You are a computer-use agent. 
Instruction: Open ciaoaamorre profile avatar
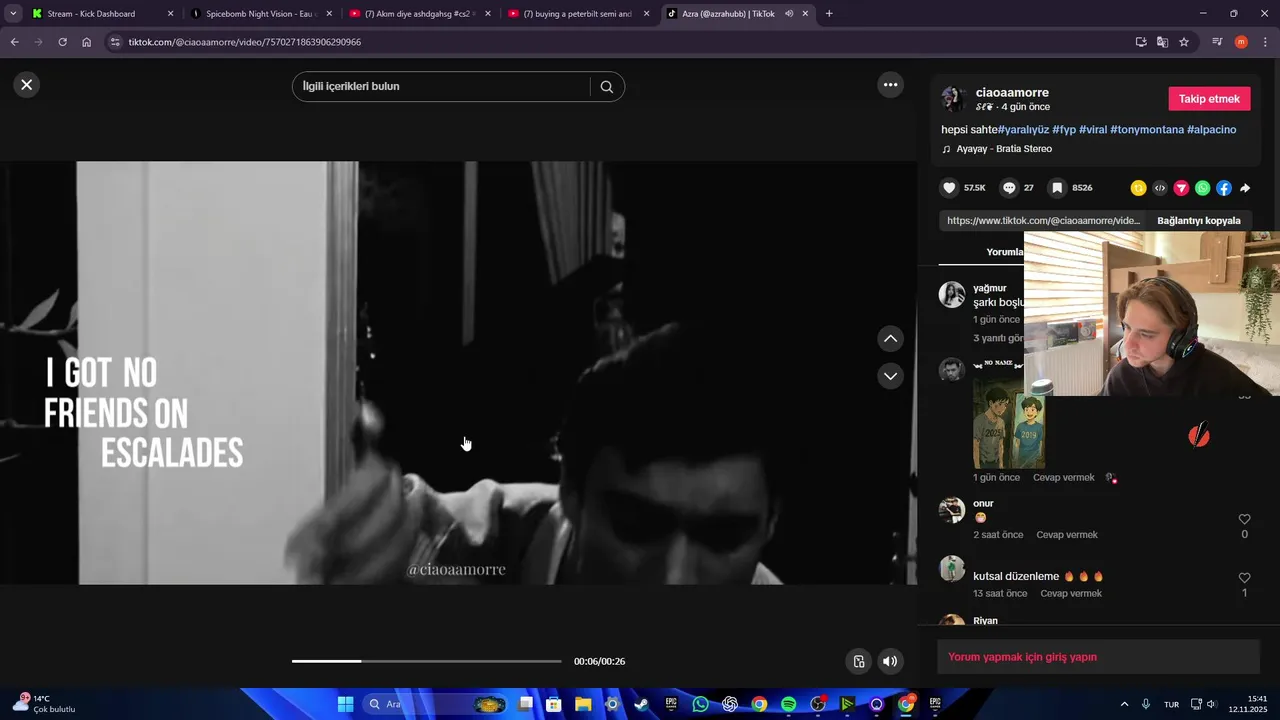click(x=954, y=99)
